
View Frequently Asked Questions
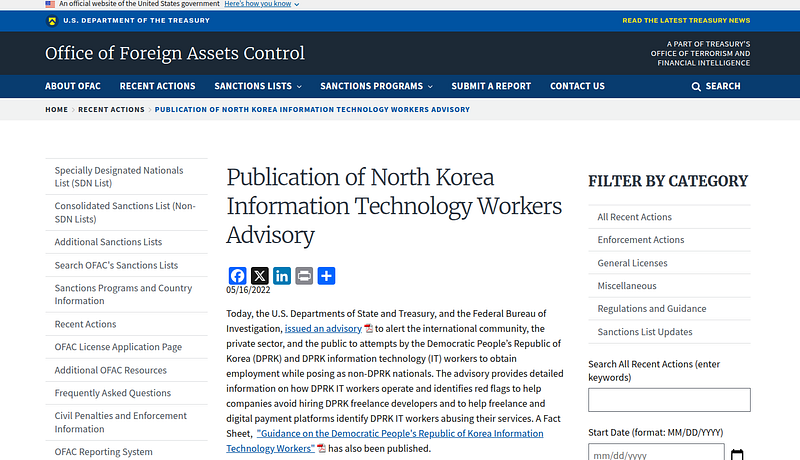click(x=127, y=393)
